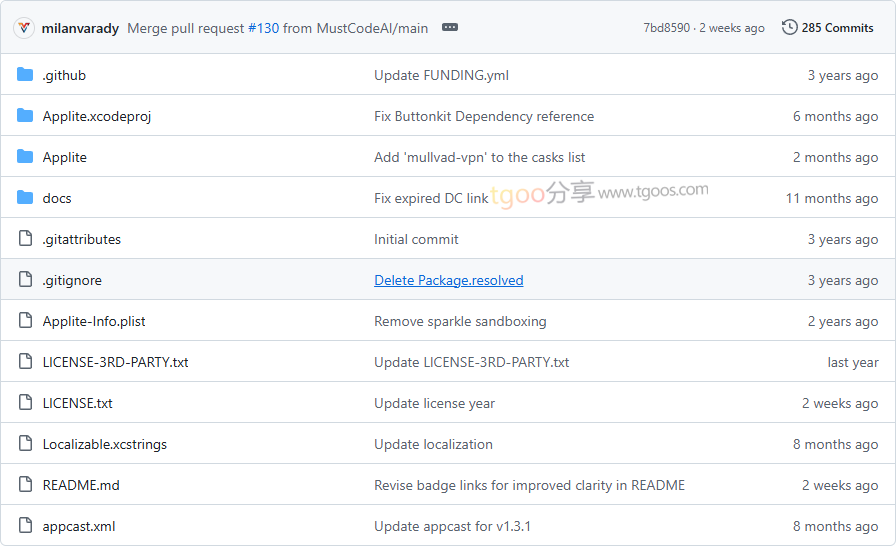The height and width of the screenshot is (546, 896).
Task: Open commit hash 7bd8590
Action: (x=666, y=28)
